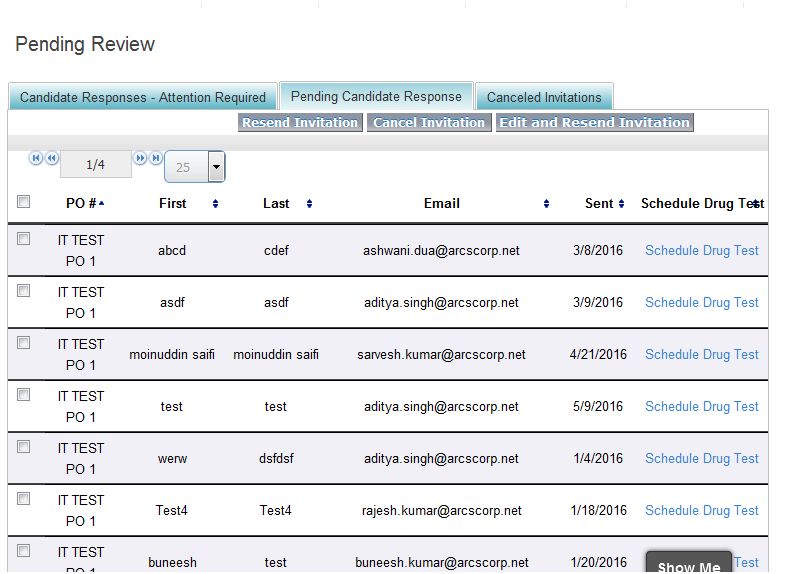Image resolution: width=801 pixels, height=574 pixels.
Task: Switch to Pending Candidate Response tab
Action: [x=376, y=96]
